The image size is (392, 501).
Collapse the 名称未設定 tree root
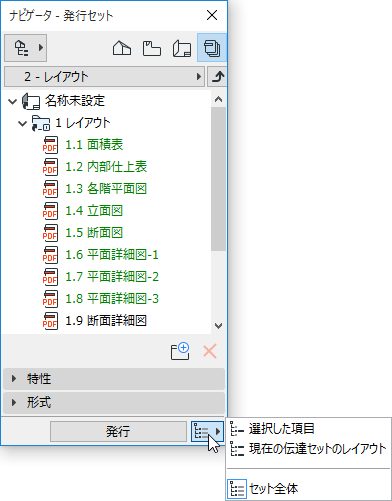13,101
